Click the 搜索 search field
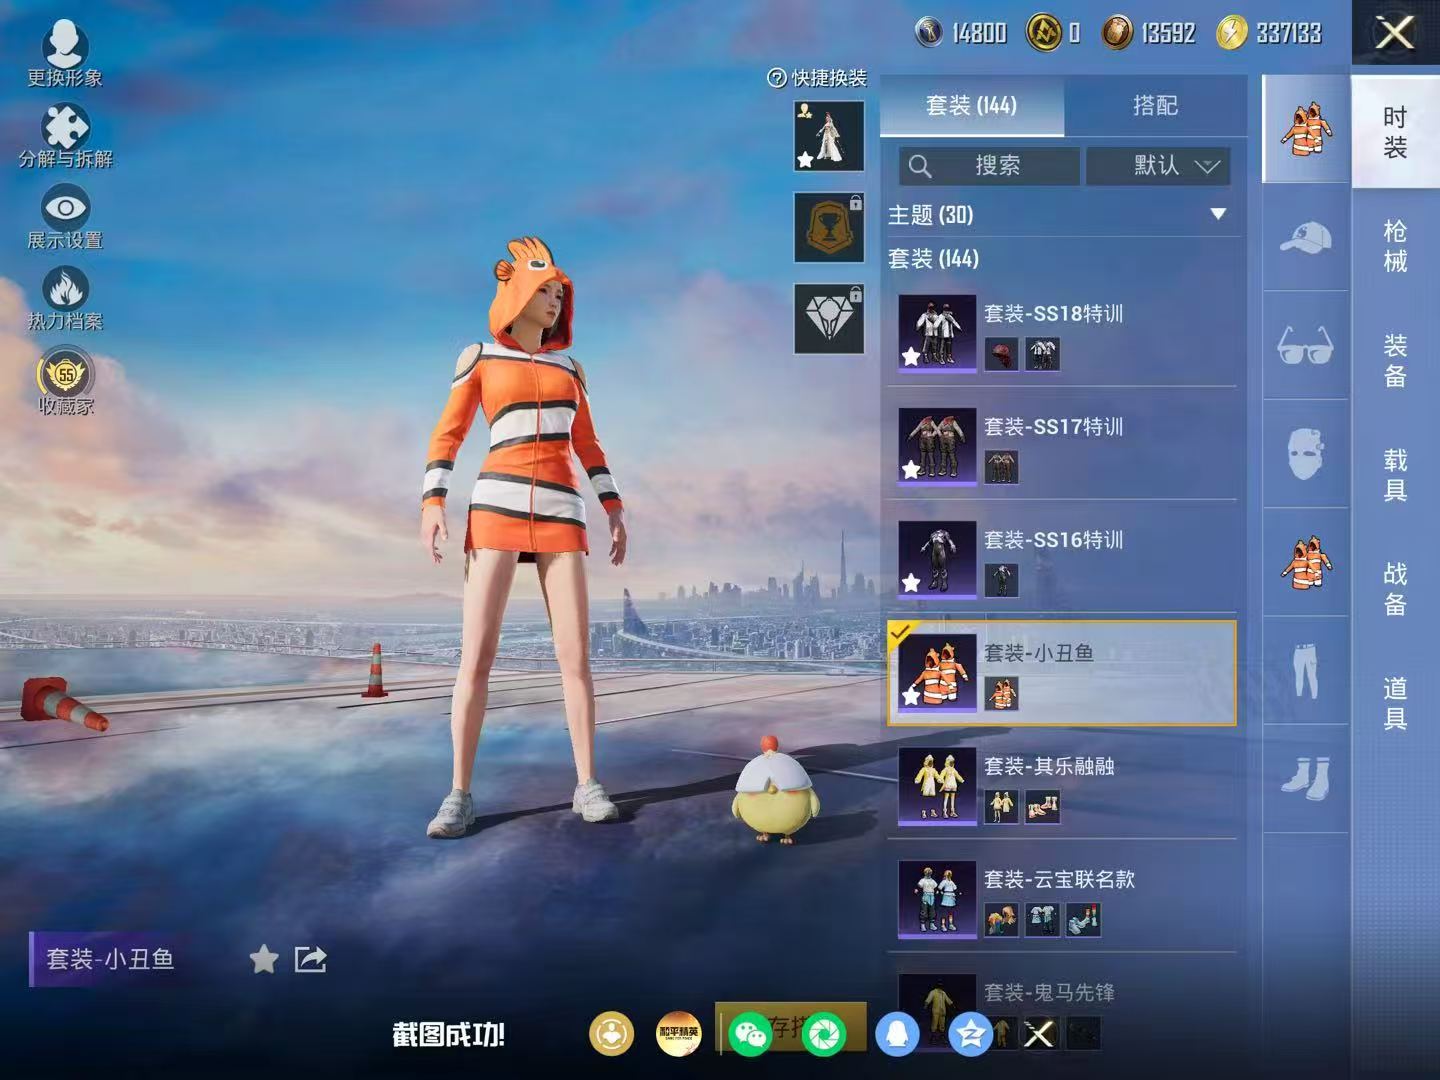Viewport: 1440px width, 1080px height. tap(989, 166)
